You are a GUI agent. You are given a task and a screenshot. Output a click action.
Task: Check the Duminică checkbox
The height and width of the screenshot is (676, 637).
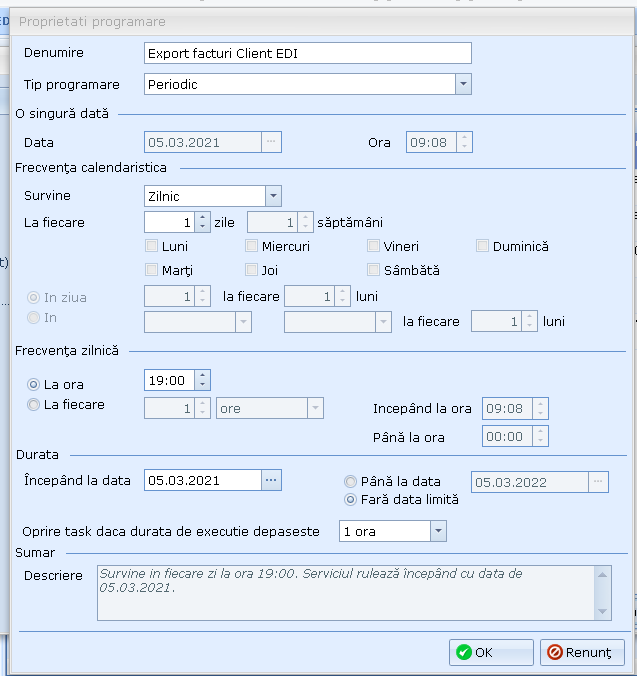pos(482,246)
